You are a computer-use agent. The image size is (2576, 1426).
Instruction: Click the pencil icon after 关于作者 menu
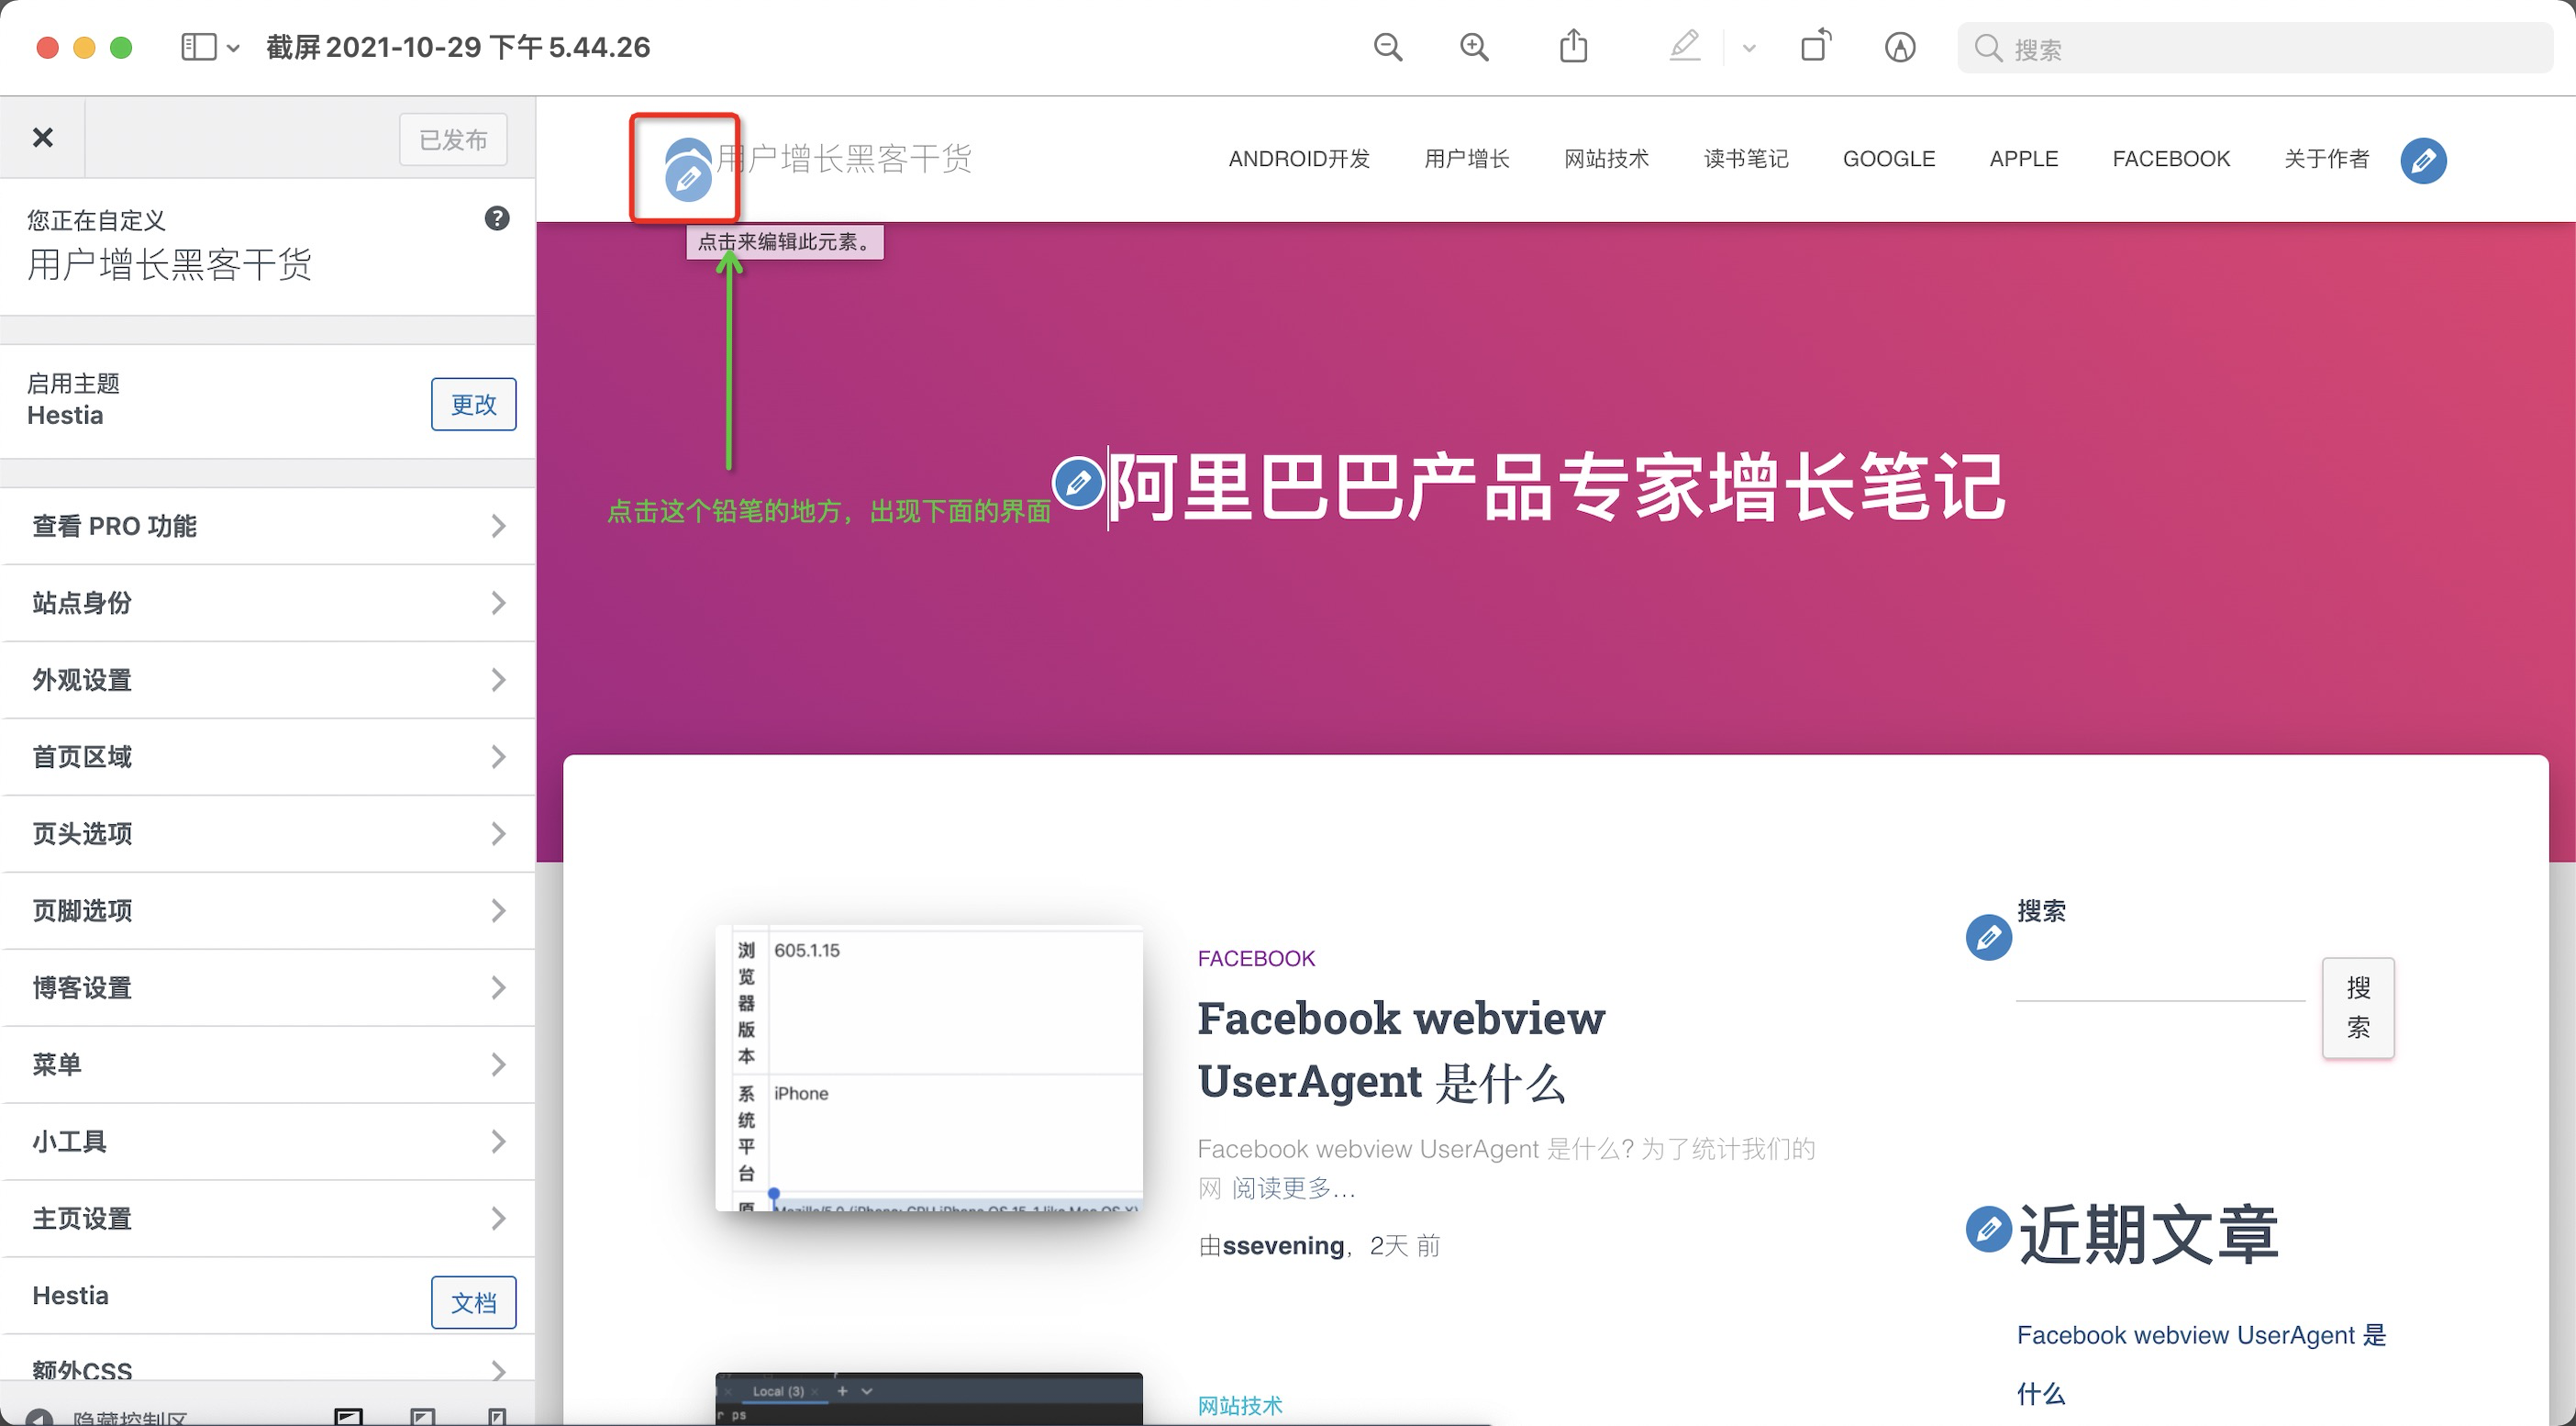click(2424, 160)
